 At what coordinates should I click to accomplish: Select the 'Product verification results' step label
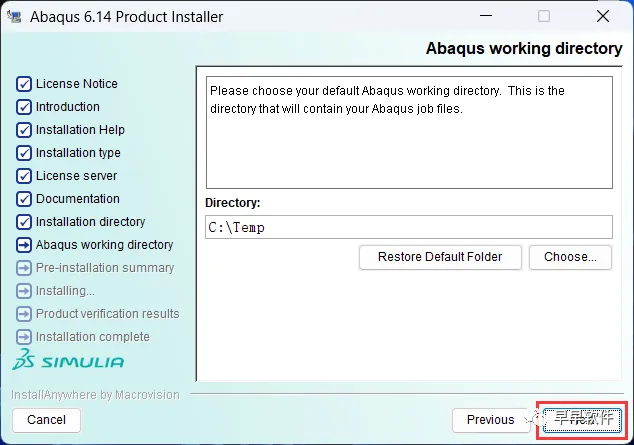tap(108, 314)
